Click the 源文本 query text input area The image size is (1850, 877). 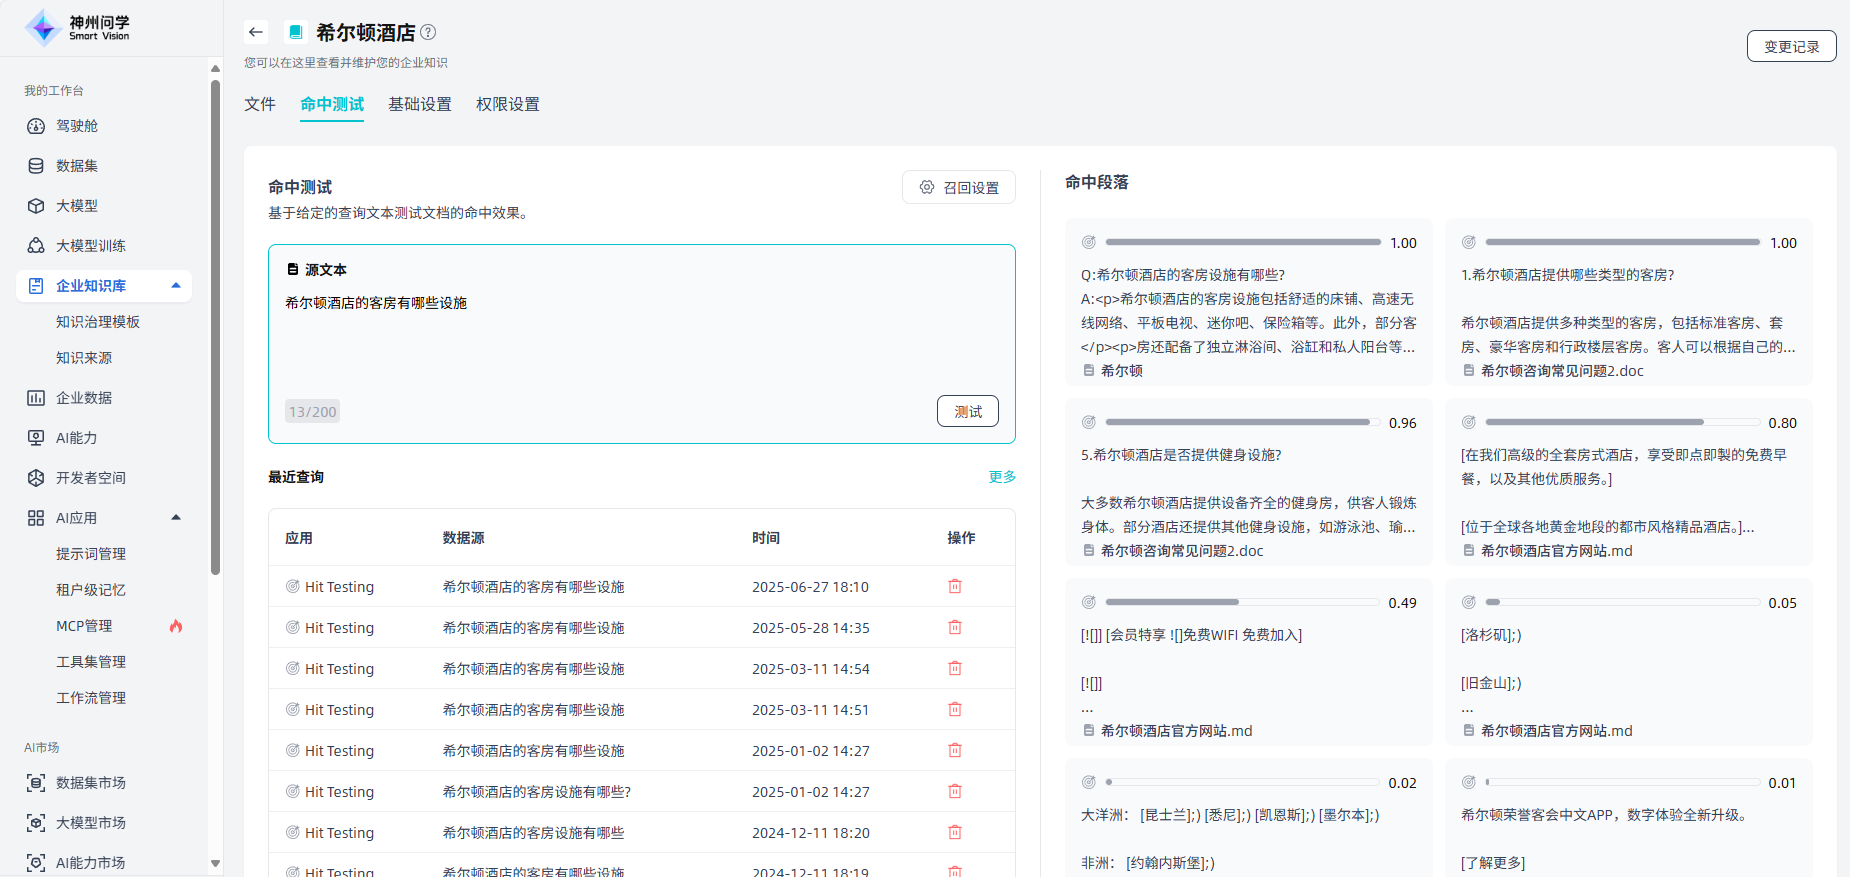642,338
